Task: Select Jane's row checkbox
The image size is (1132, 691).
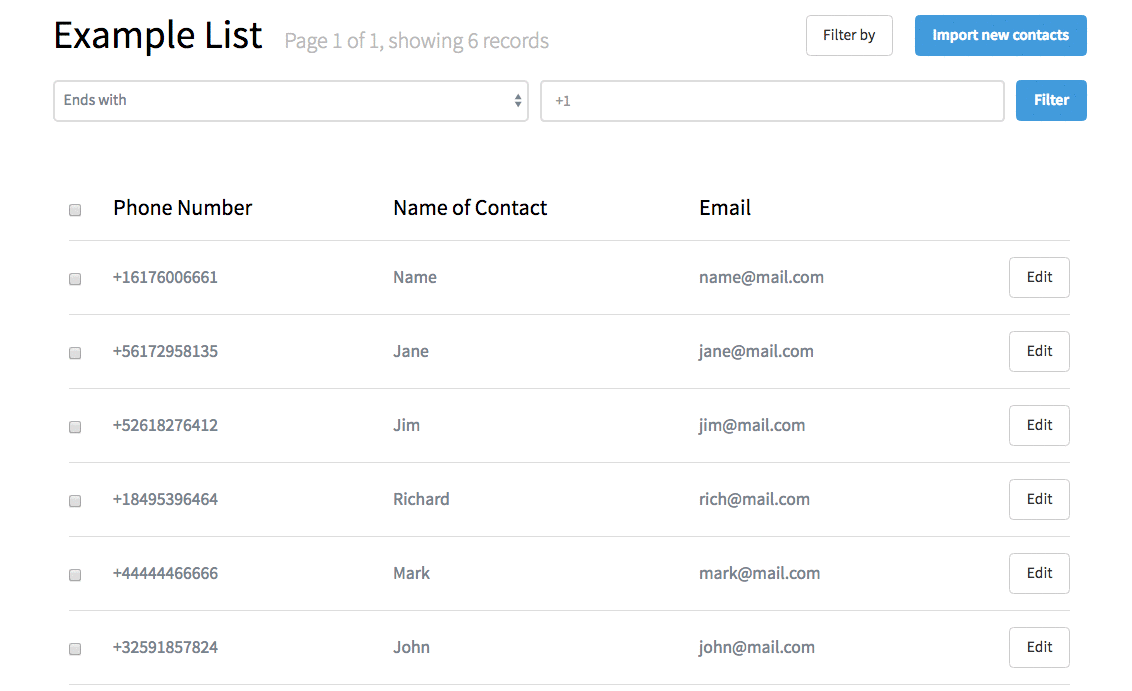Action: coord(75,353)
